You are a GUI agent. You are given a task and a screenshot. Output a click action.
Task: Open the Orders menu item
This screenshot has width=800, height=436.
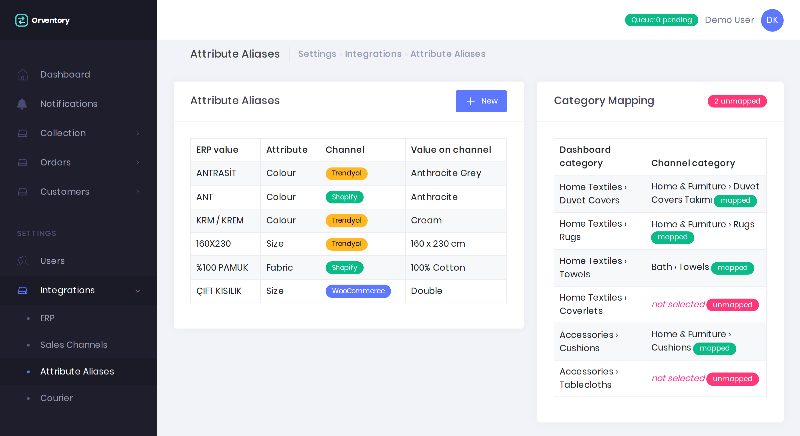55,162
